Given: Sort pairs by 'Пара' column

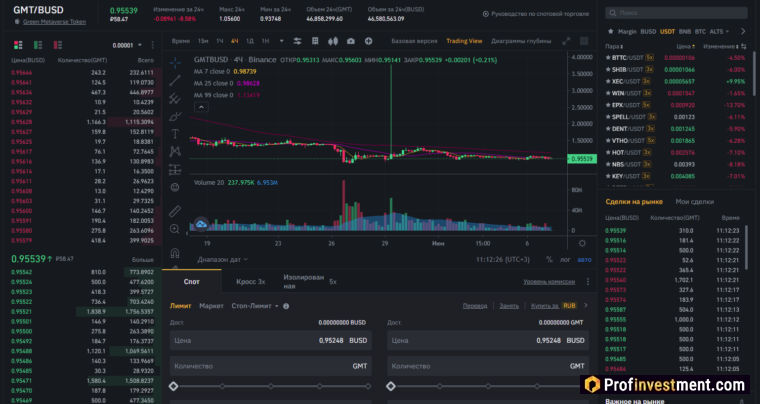Looking at the screenshot, I should point(614,47).
